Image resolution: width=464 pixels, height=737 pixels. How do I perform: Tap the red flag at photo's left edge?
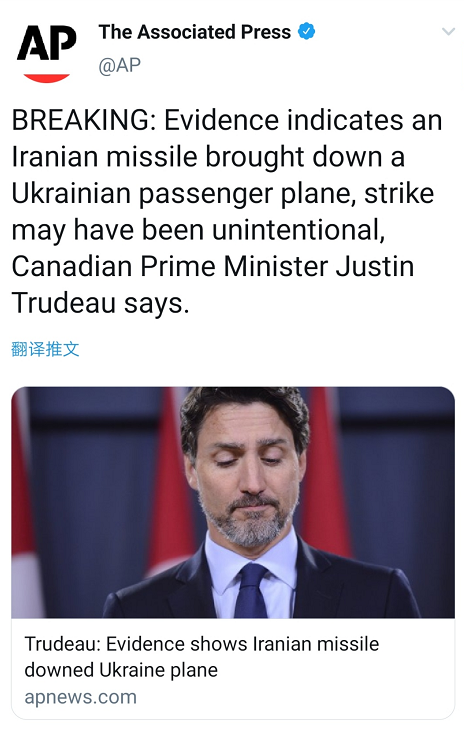coord(21,503)
